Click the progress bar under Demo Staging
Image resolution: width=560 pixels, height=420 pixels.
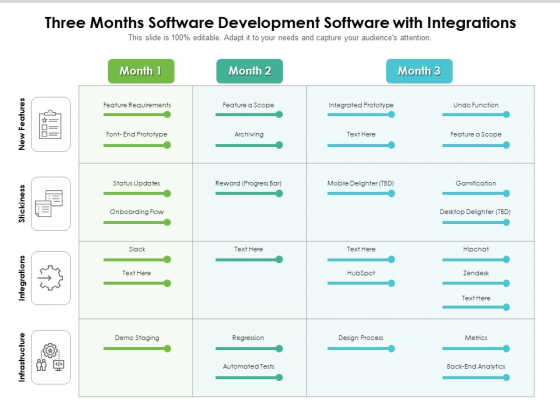click(x=137, y=349)
